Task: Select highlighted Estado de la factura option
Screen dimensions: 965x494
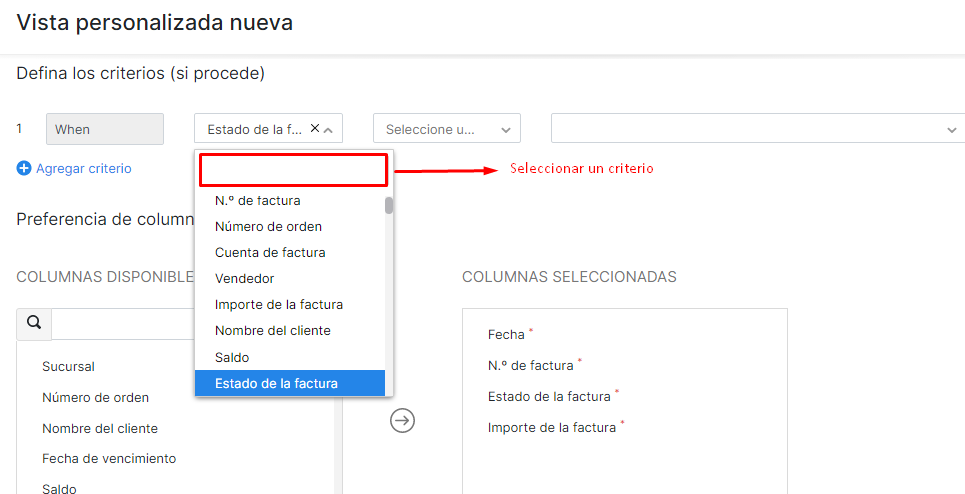Action: (276, 383)
